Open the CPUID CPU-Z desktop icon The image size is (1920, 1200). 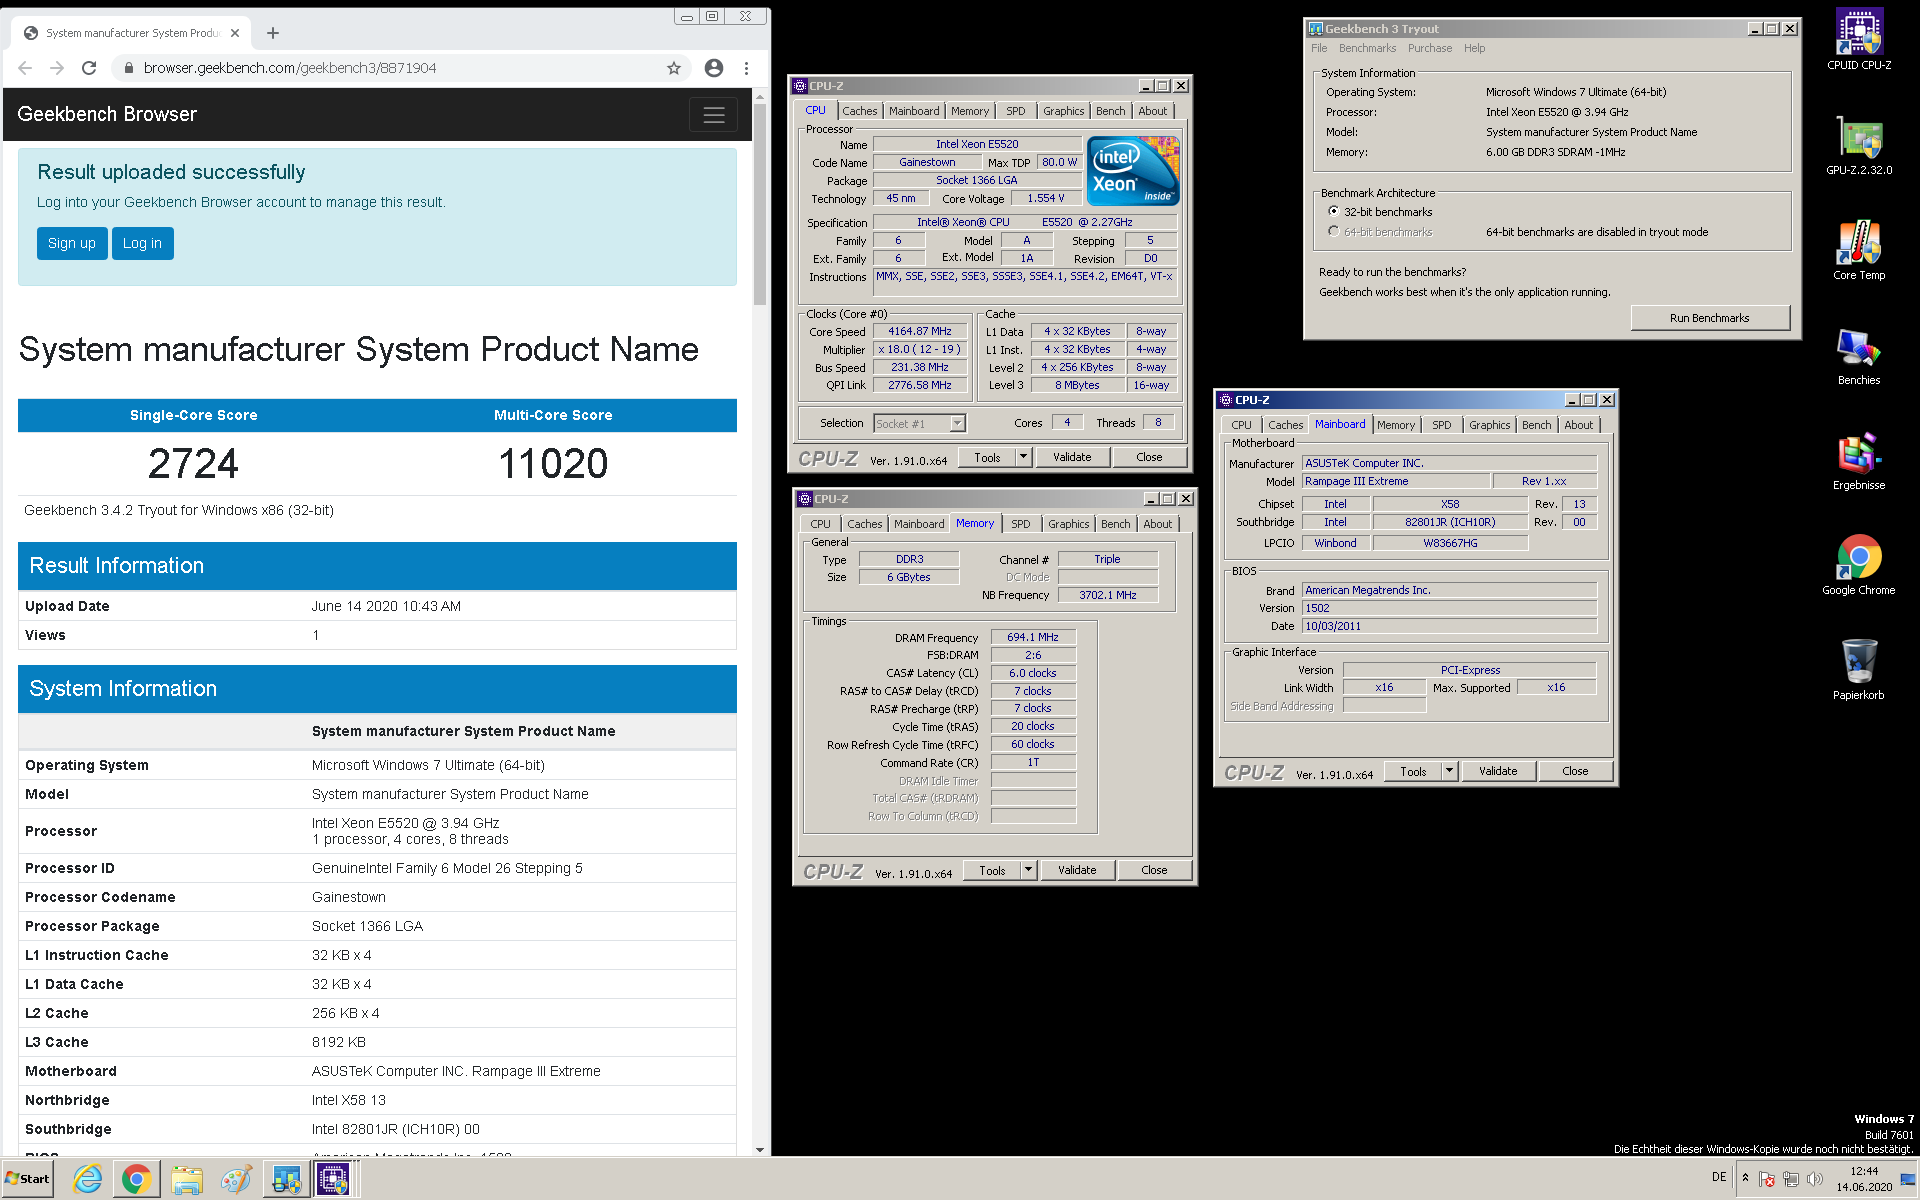pyautogui.click(x=1858, y=39)
